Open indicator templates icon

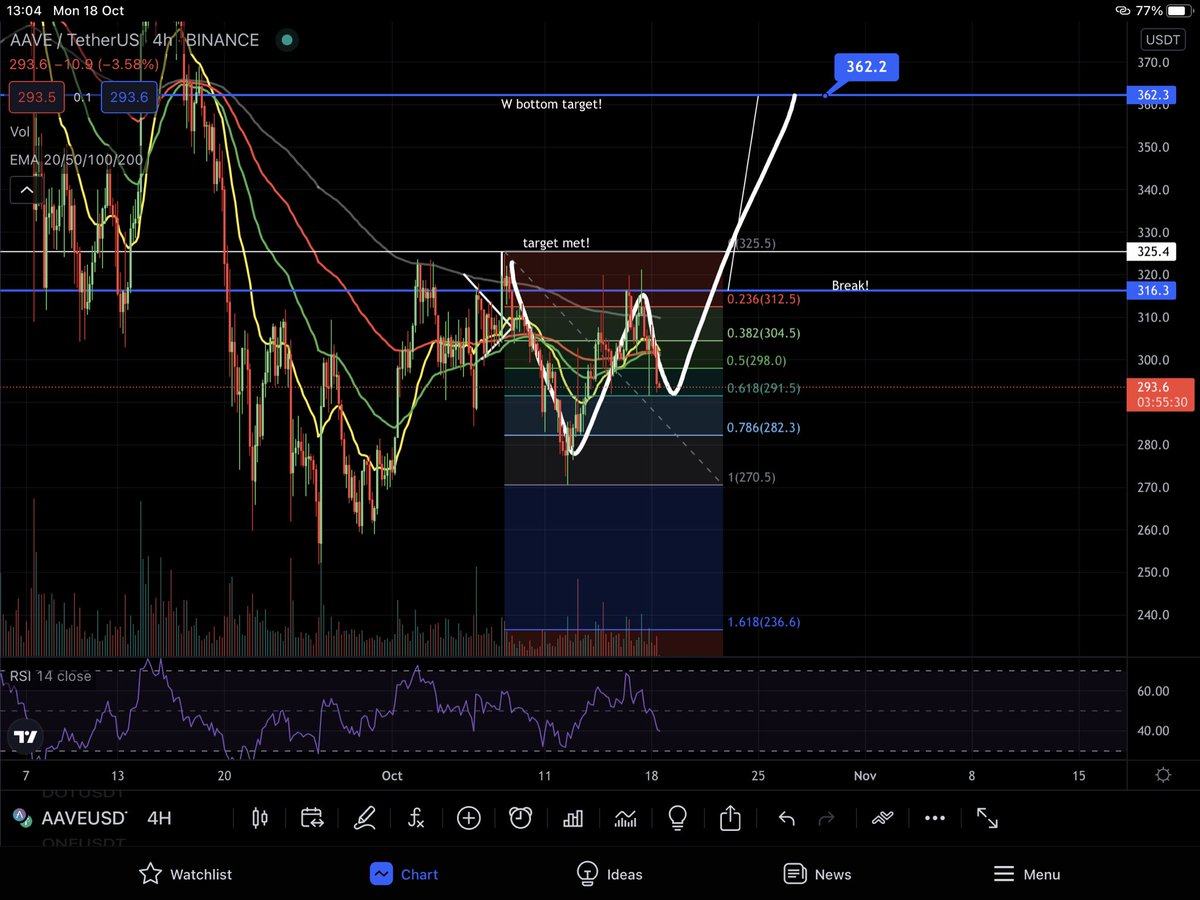(625, 818)
